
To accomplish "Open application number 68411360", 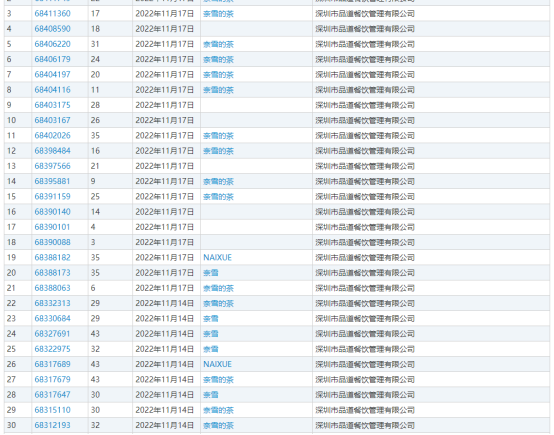I will tap(52, 14).
